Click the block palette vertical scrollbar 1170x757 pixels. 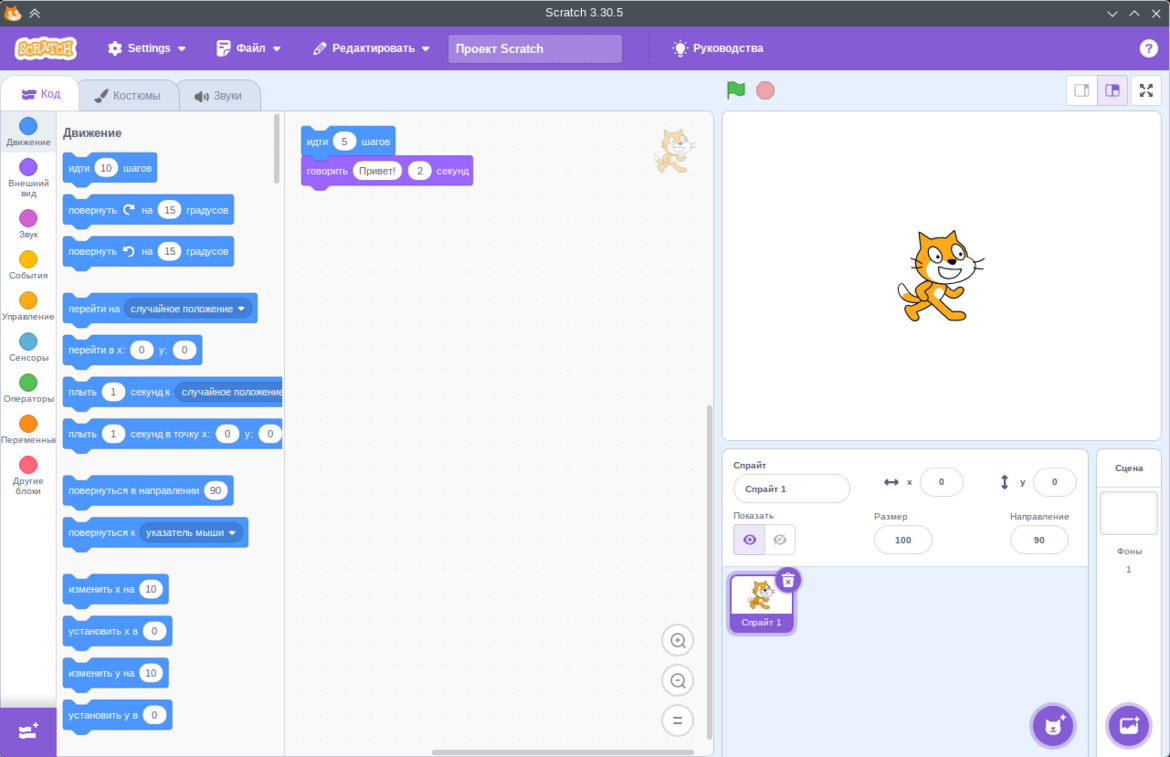point(276,148)
